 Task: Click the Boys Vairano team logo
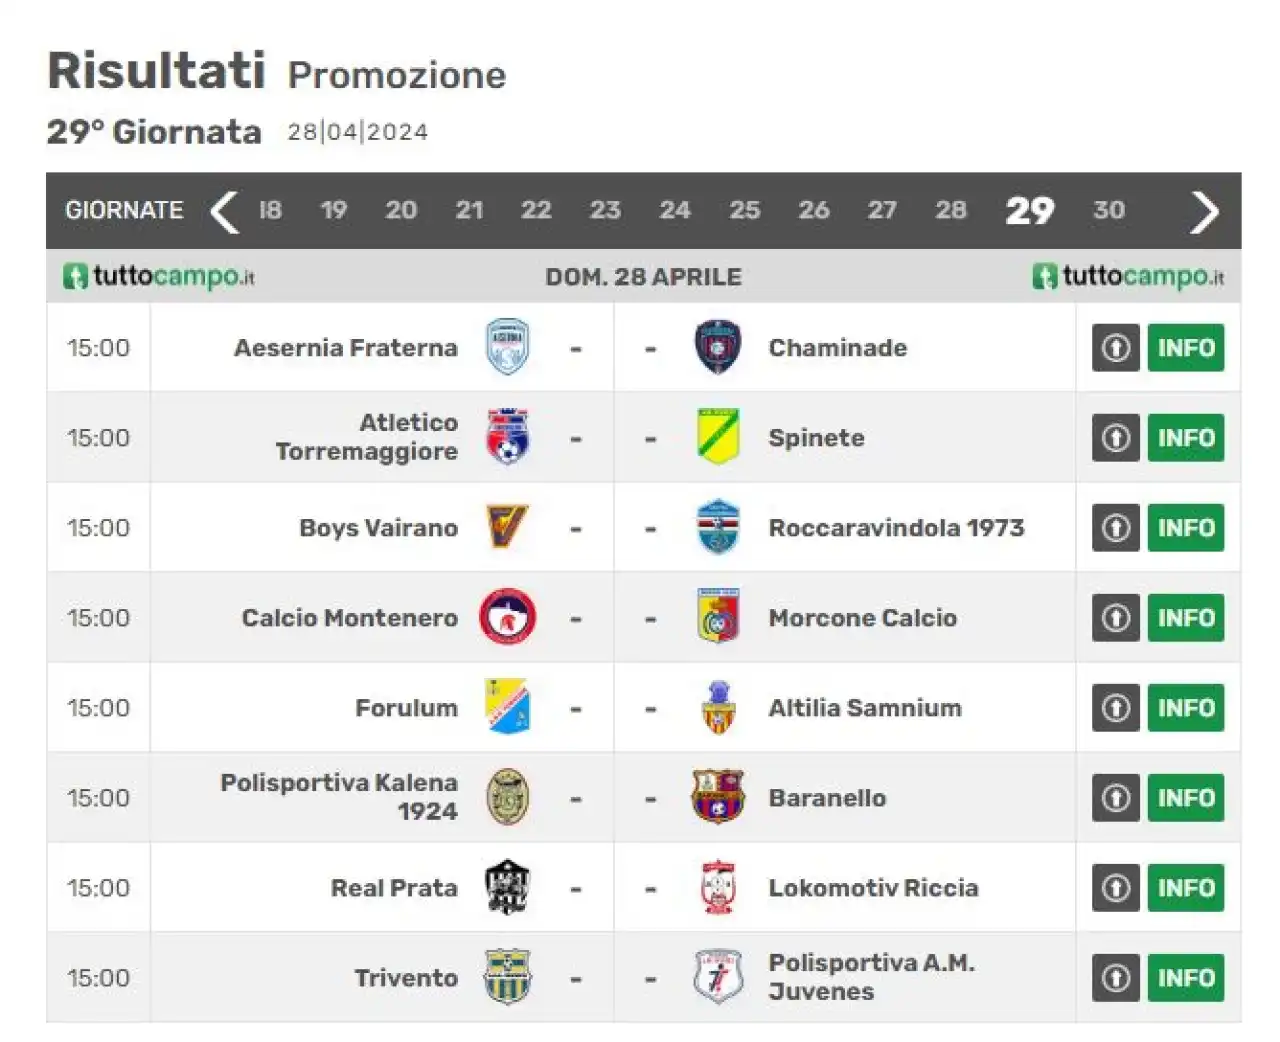[507, 527]
